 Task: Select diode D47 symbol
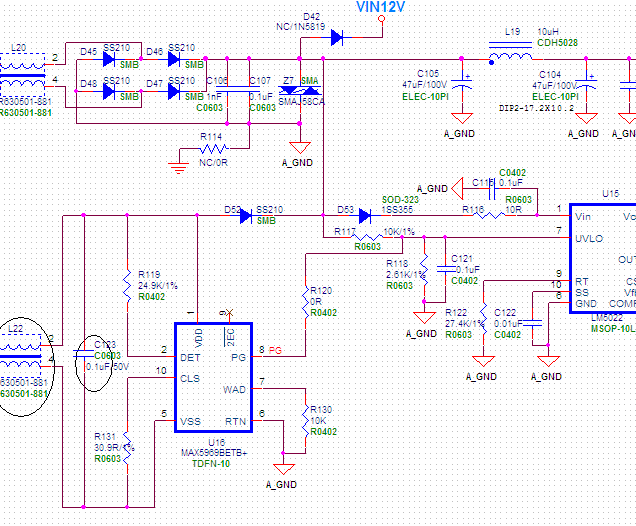tap(174, 91)
